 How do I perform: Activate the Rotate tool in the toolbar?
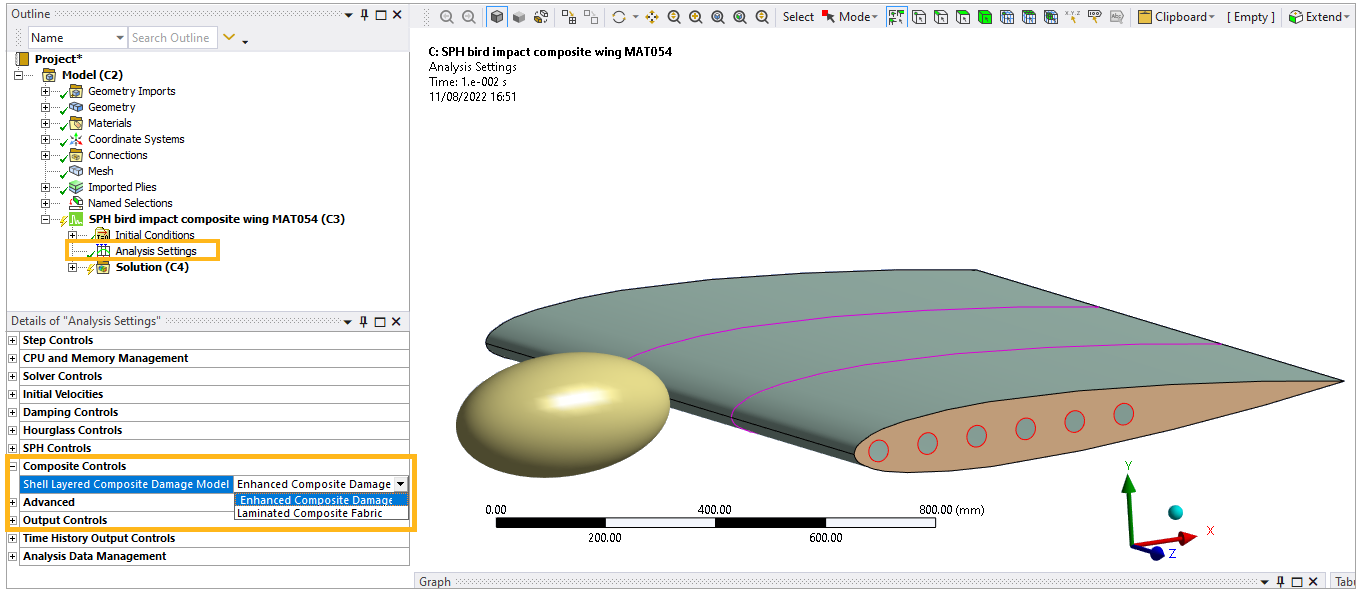point(619,17)
